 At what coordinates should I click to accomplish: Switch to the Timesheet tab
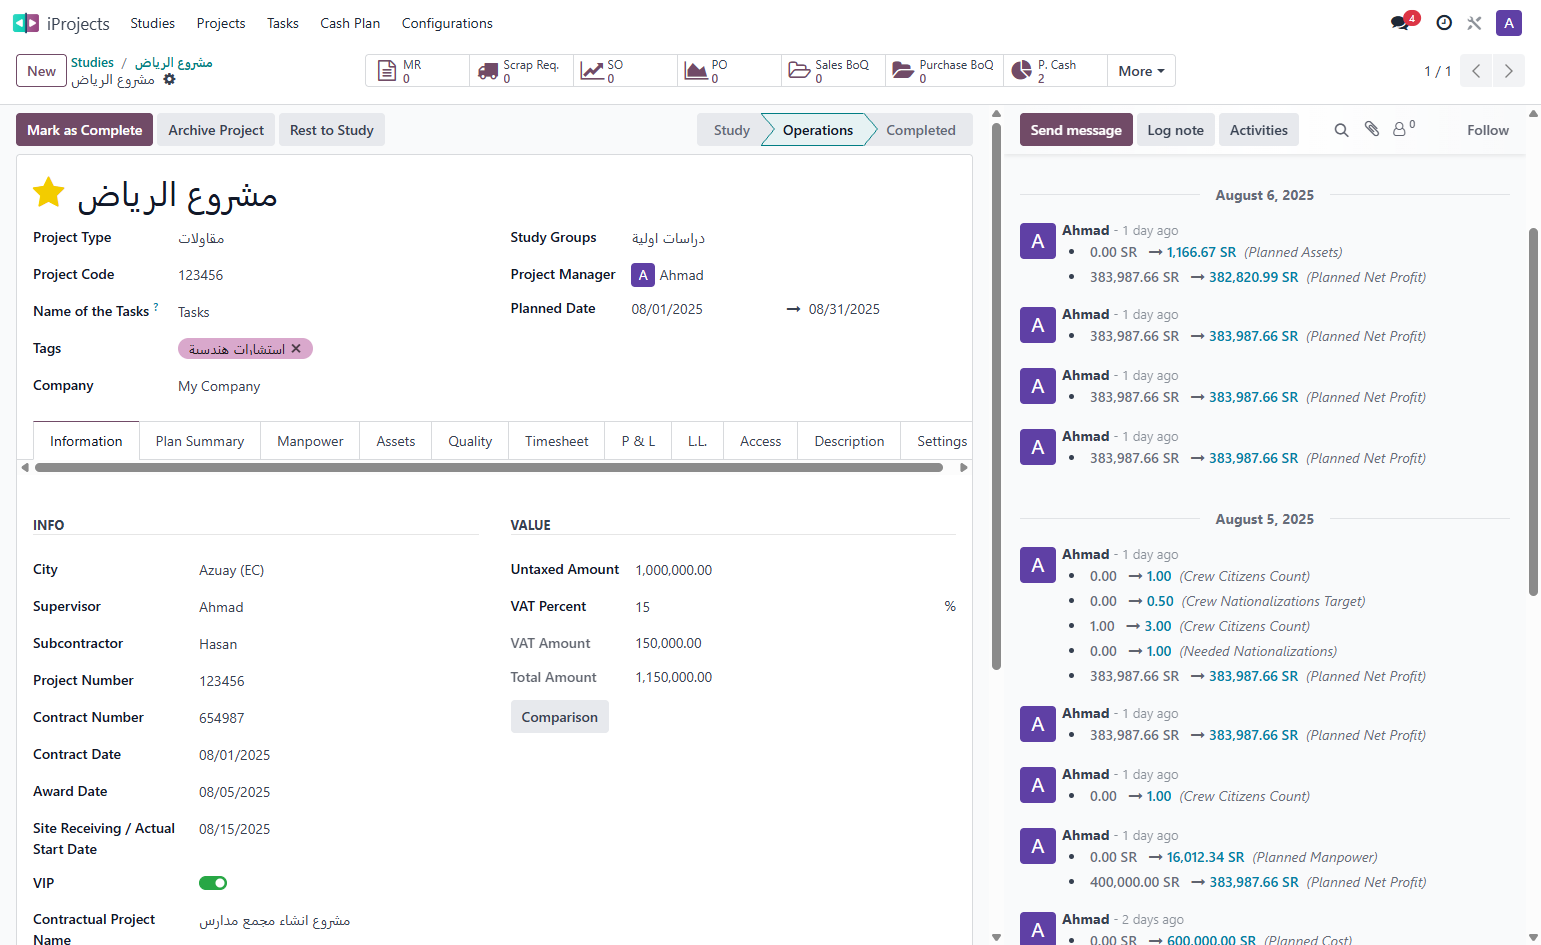point(557,441)
